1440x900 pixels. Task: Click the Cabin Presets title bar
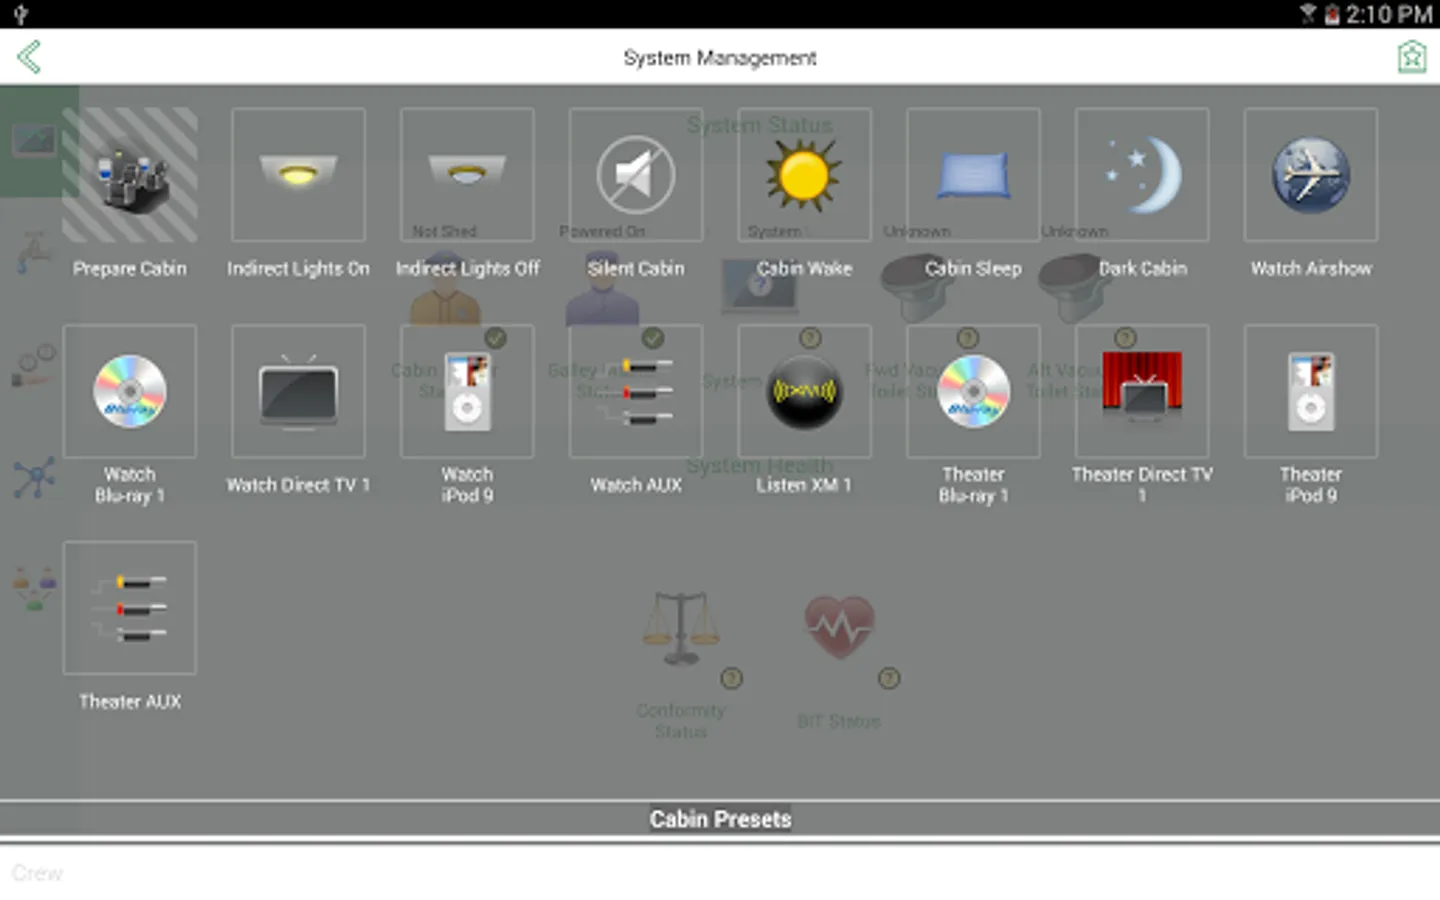(x=720, y=819)
